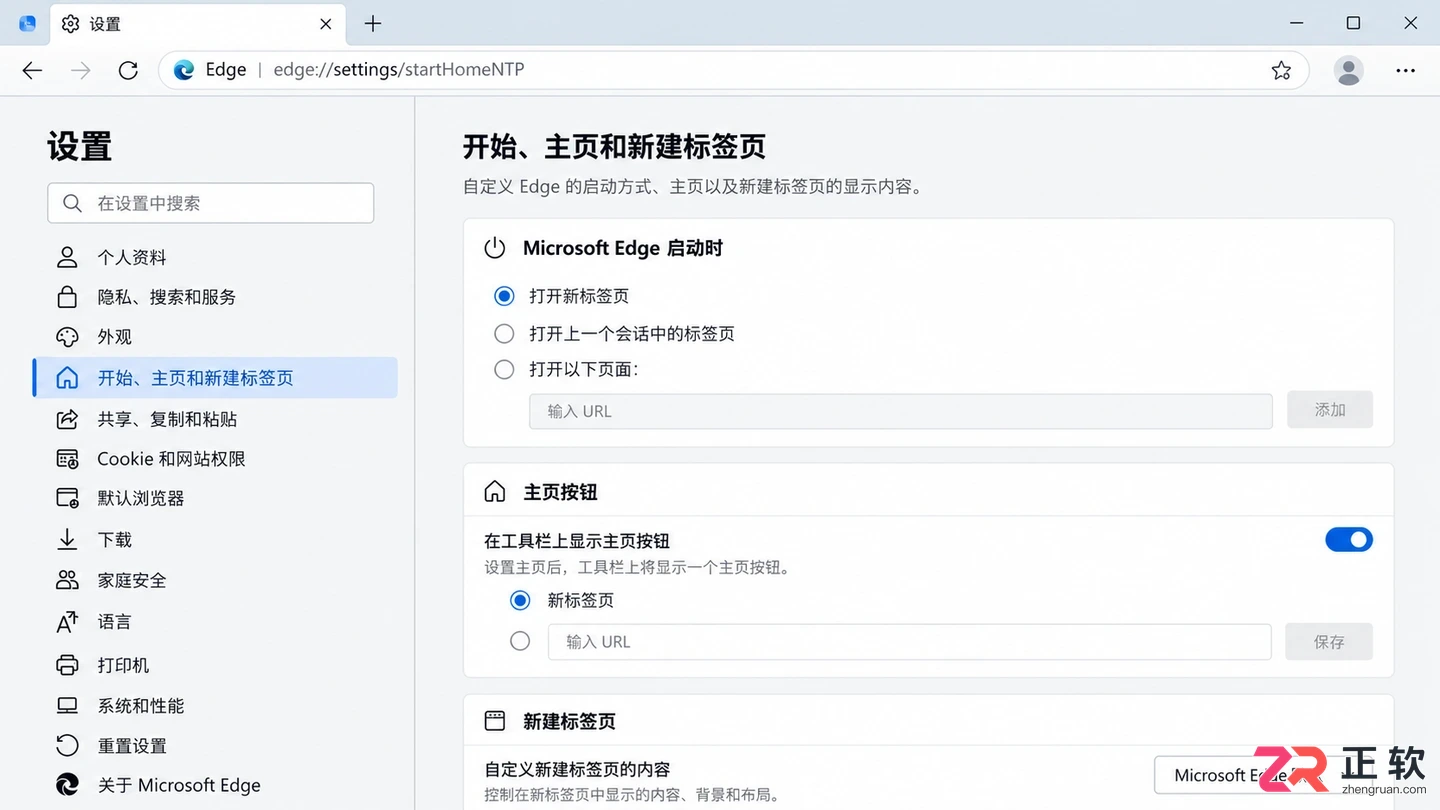
Task: Click the 添加 button
Action: pos(1330,410)
